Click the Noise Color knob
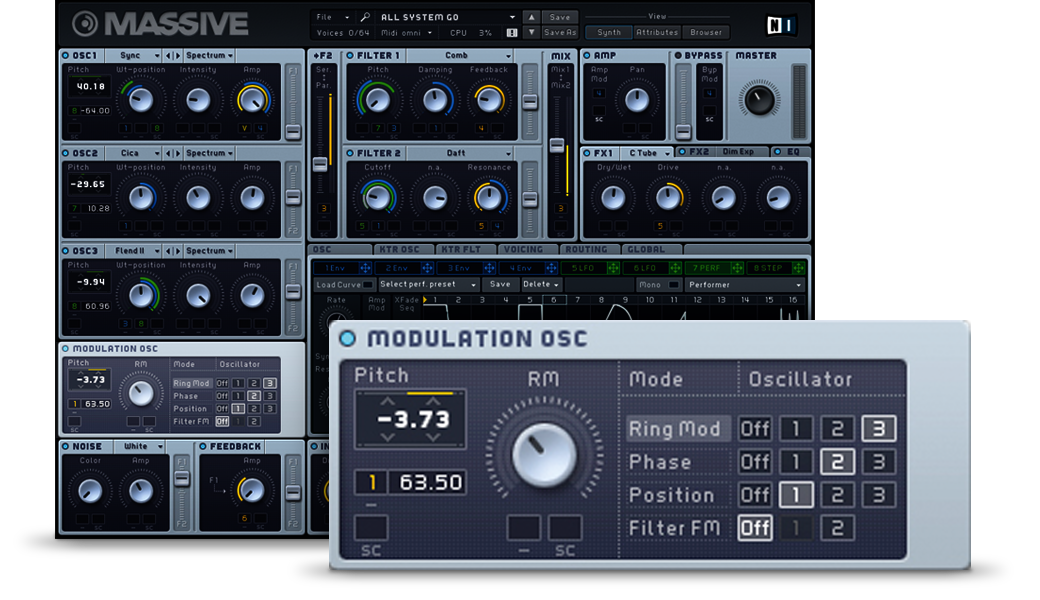The image size is (1040, 600). [90, 491]
